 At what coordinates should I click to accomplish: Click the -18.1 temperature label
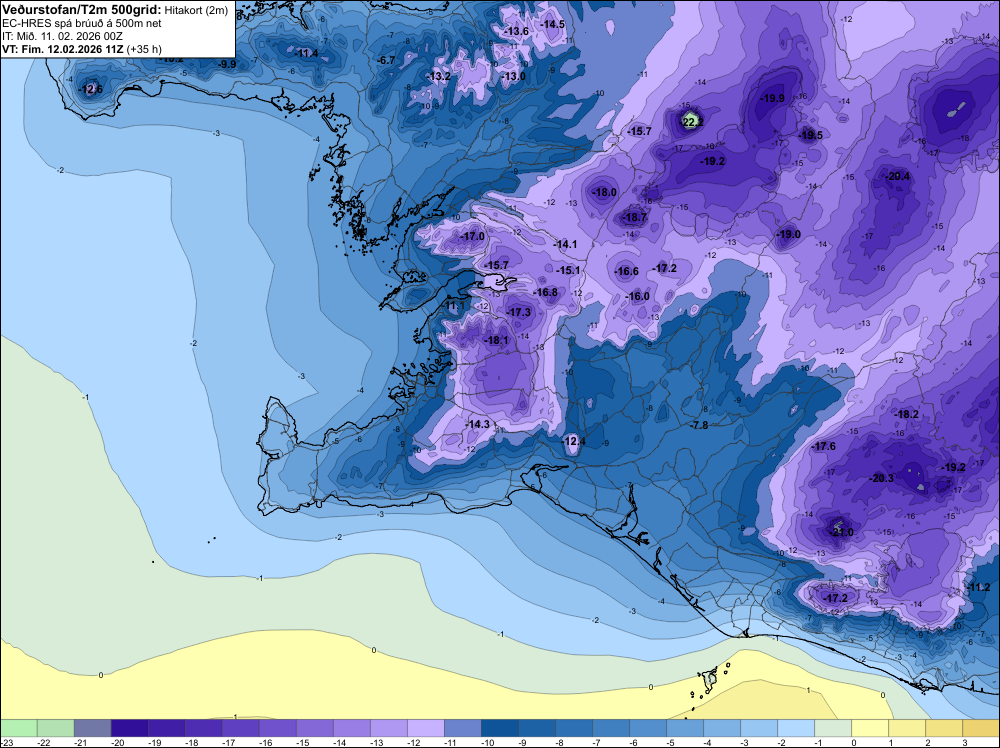point(496,341)
